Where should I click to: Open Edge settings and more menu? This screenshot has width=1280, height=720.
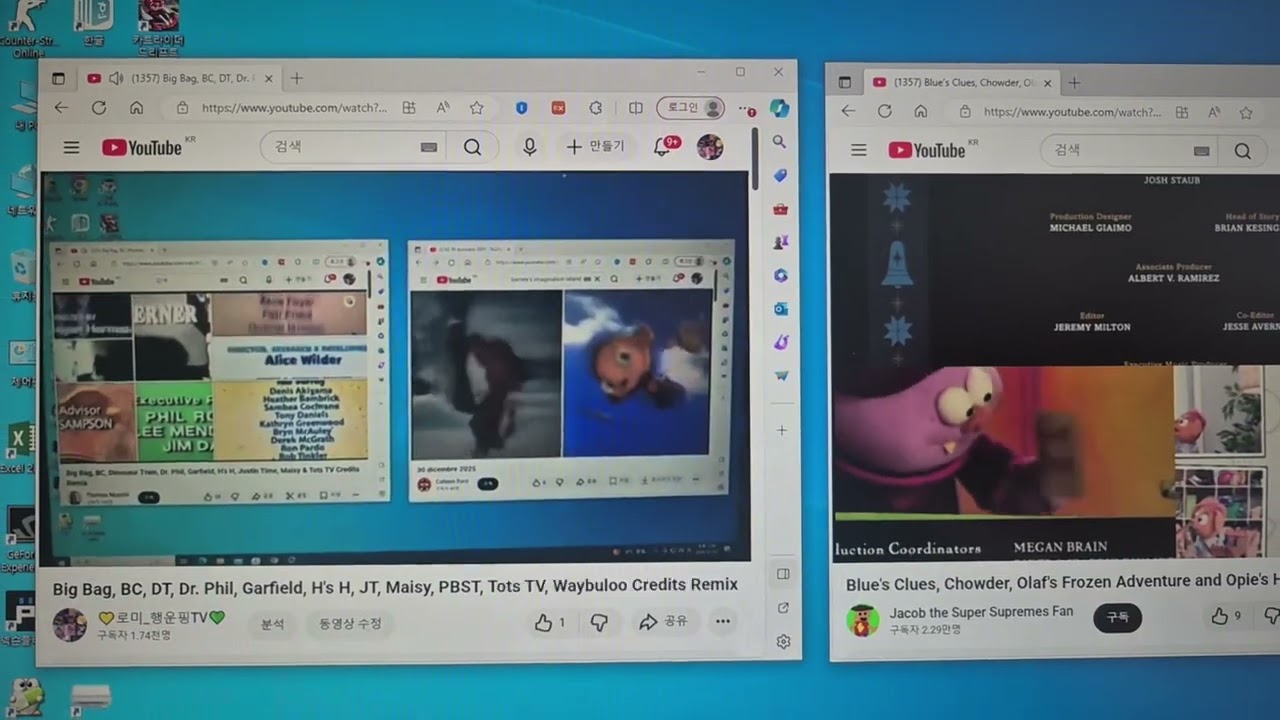(746, 109)
